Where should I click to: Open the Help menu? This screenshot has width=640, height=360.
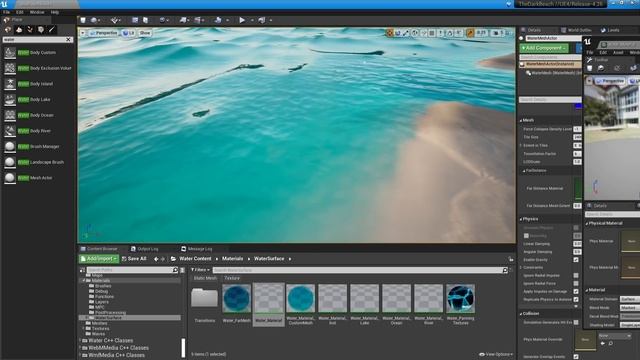55,12
